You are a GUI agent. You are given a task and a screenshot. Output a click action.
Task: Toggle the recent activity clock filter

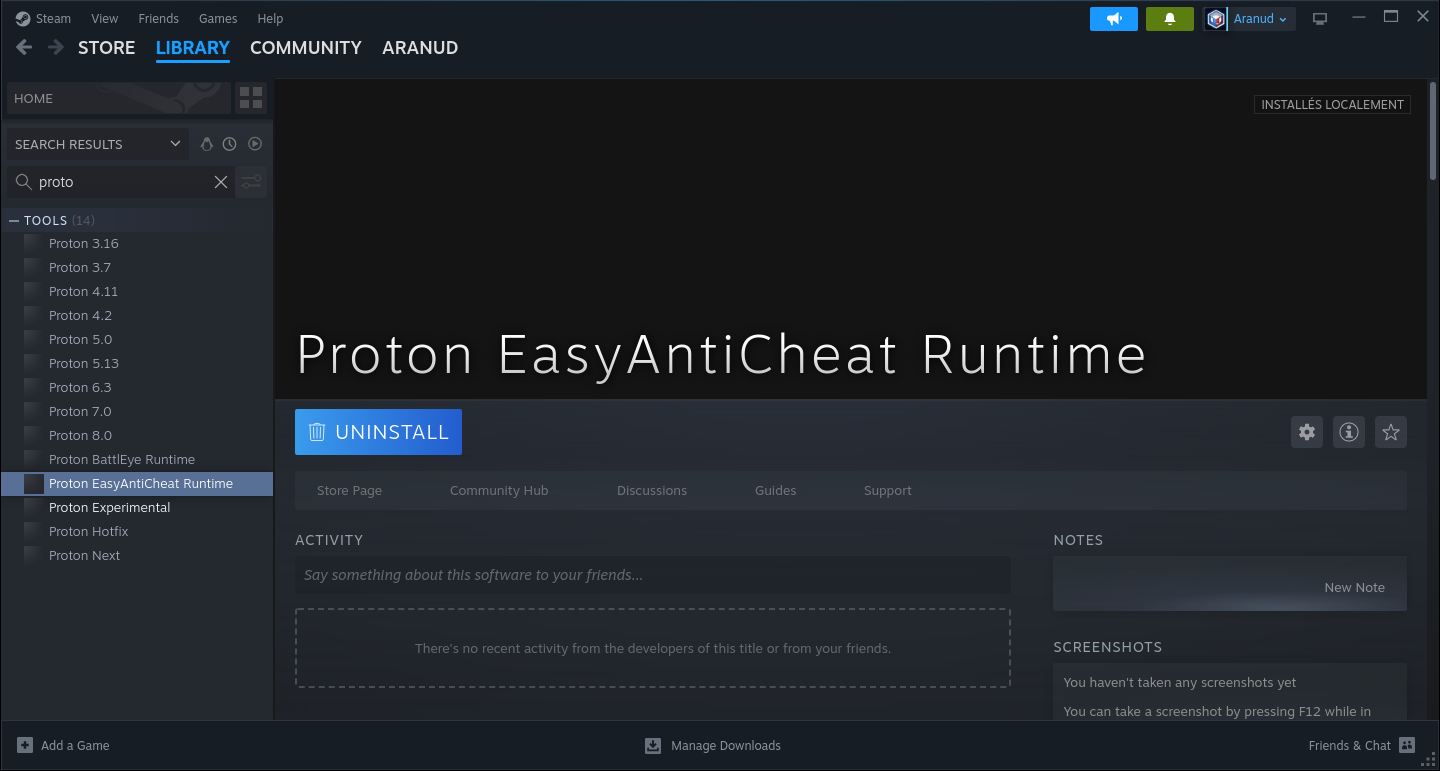(x=230, y=144)
